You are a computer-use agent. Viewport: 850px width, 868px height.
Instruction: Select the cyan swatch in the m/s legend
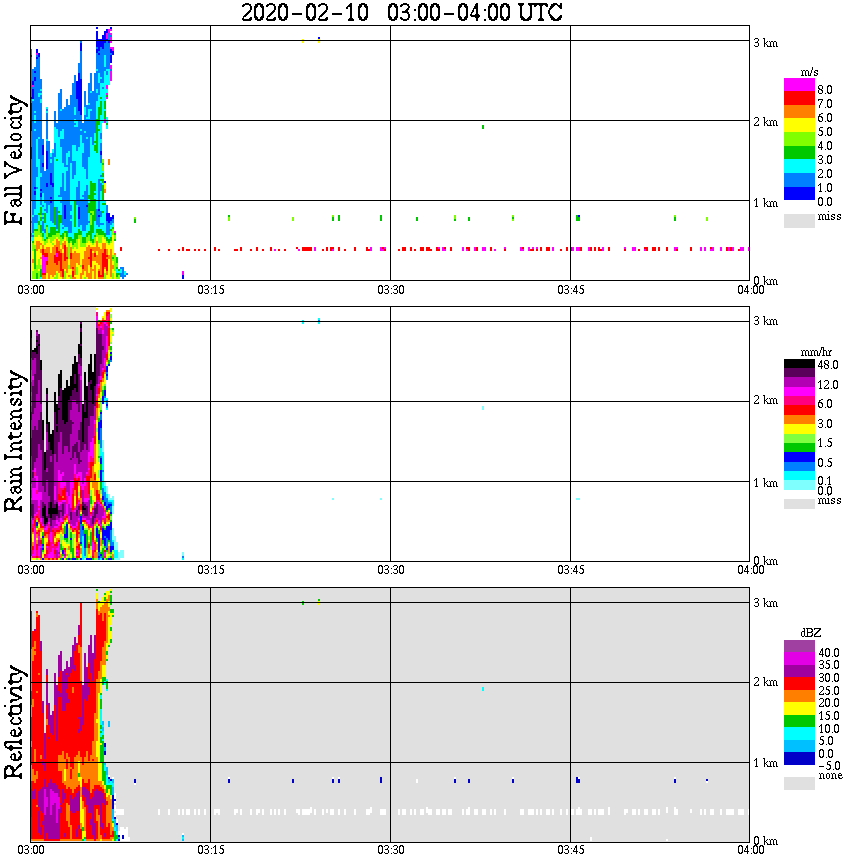click(x=799, y=166)
